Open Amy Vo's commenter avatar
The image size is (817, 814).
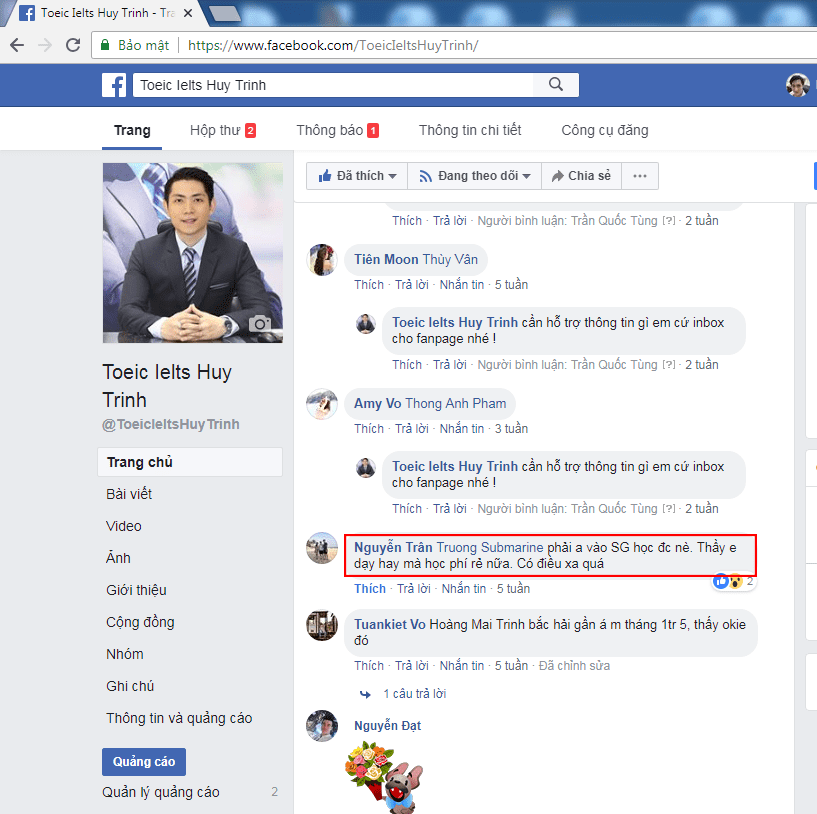tap(322, 404)
